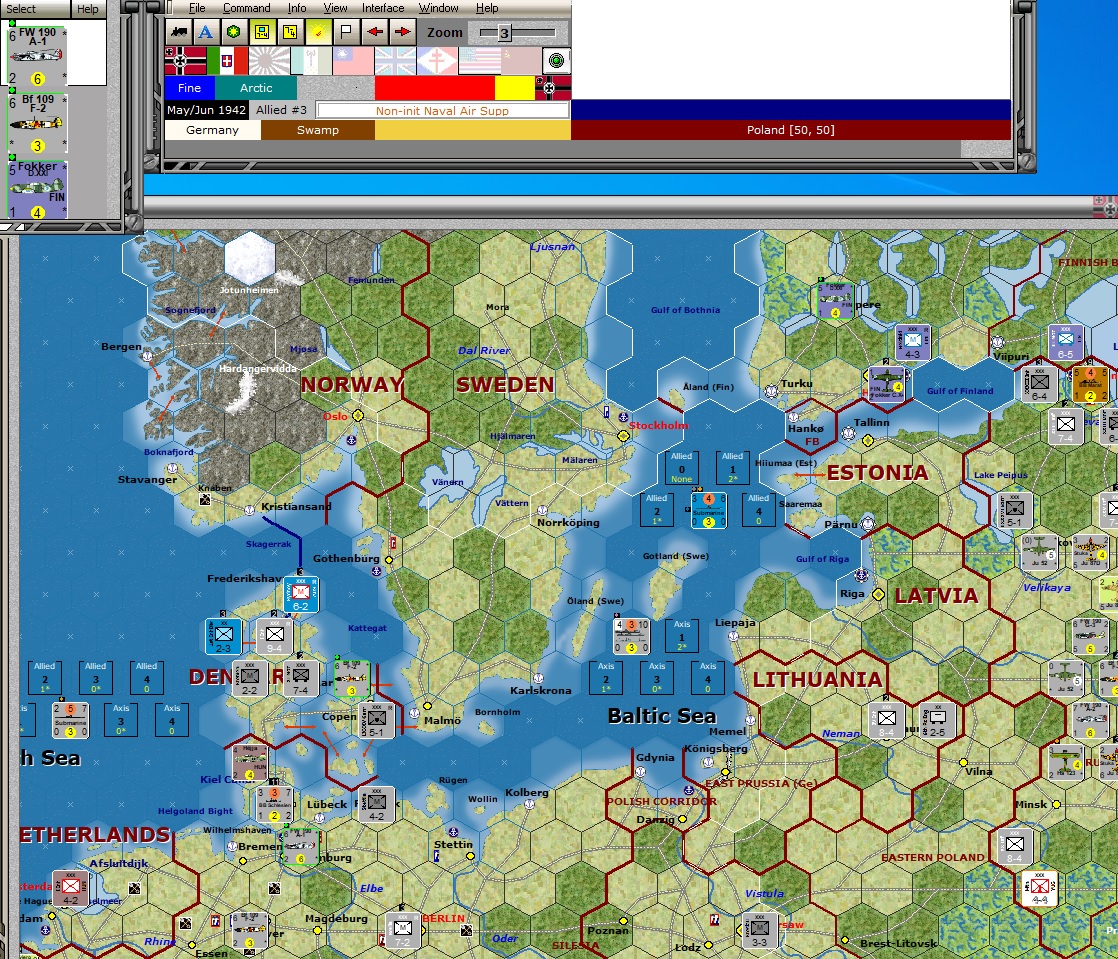Image resolution: width=1118 pixels, height=959 pixels.
Task: Select the aircraft counter near Bremen
Action: [x=301, y=846]
